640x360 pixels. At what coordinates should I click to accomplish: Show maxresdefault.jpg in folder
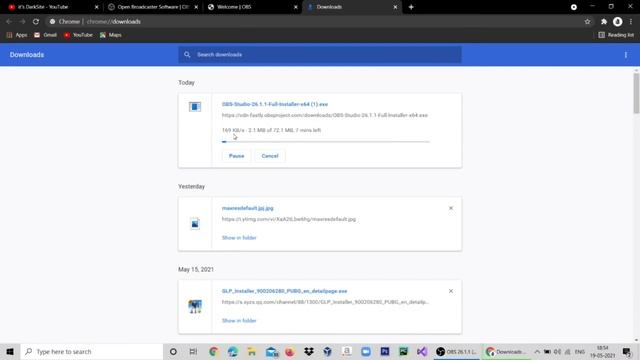point(239,238)
